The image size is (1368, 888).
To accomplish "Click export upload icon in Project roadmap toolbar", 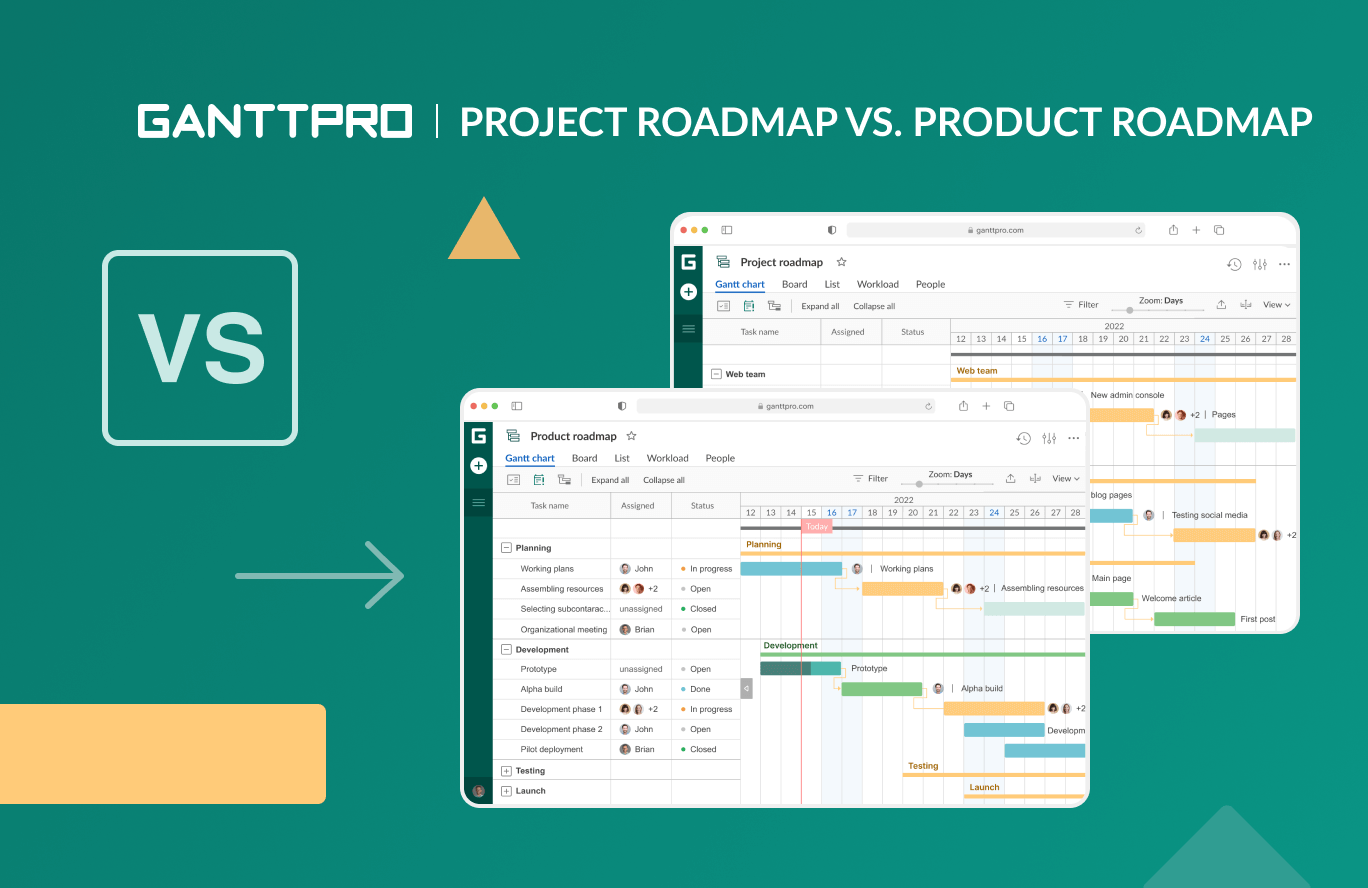I will [x=1221, y=304].
